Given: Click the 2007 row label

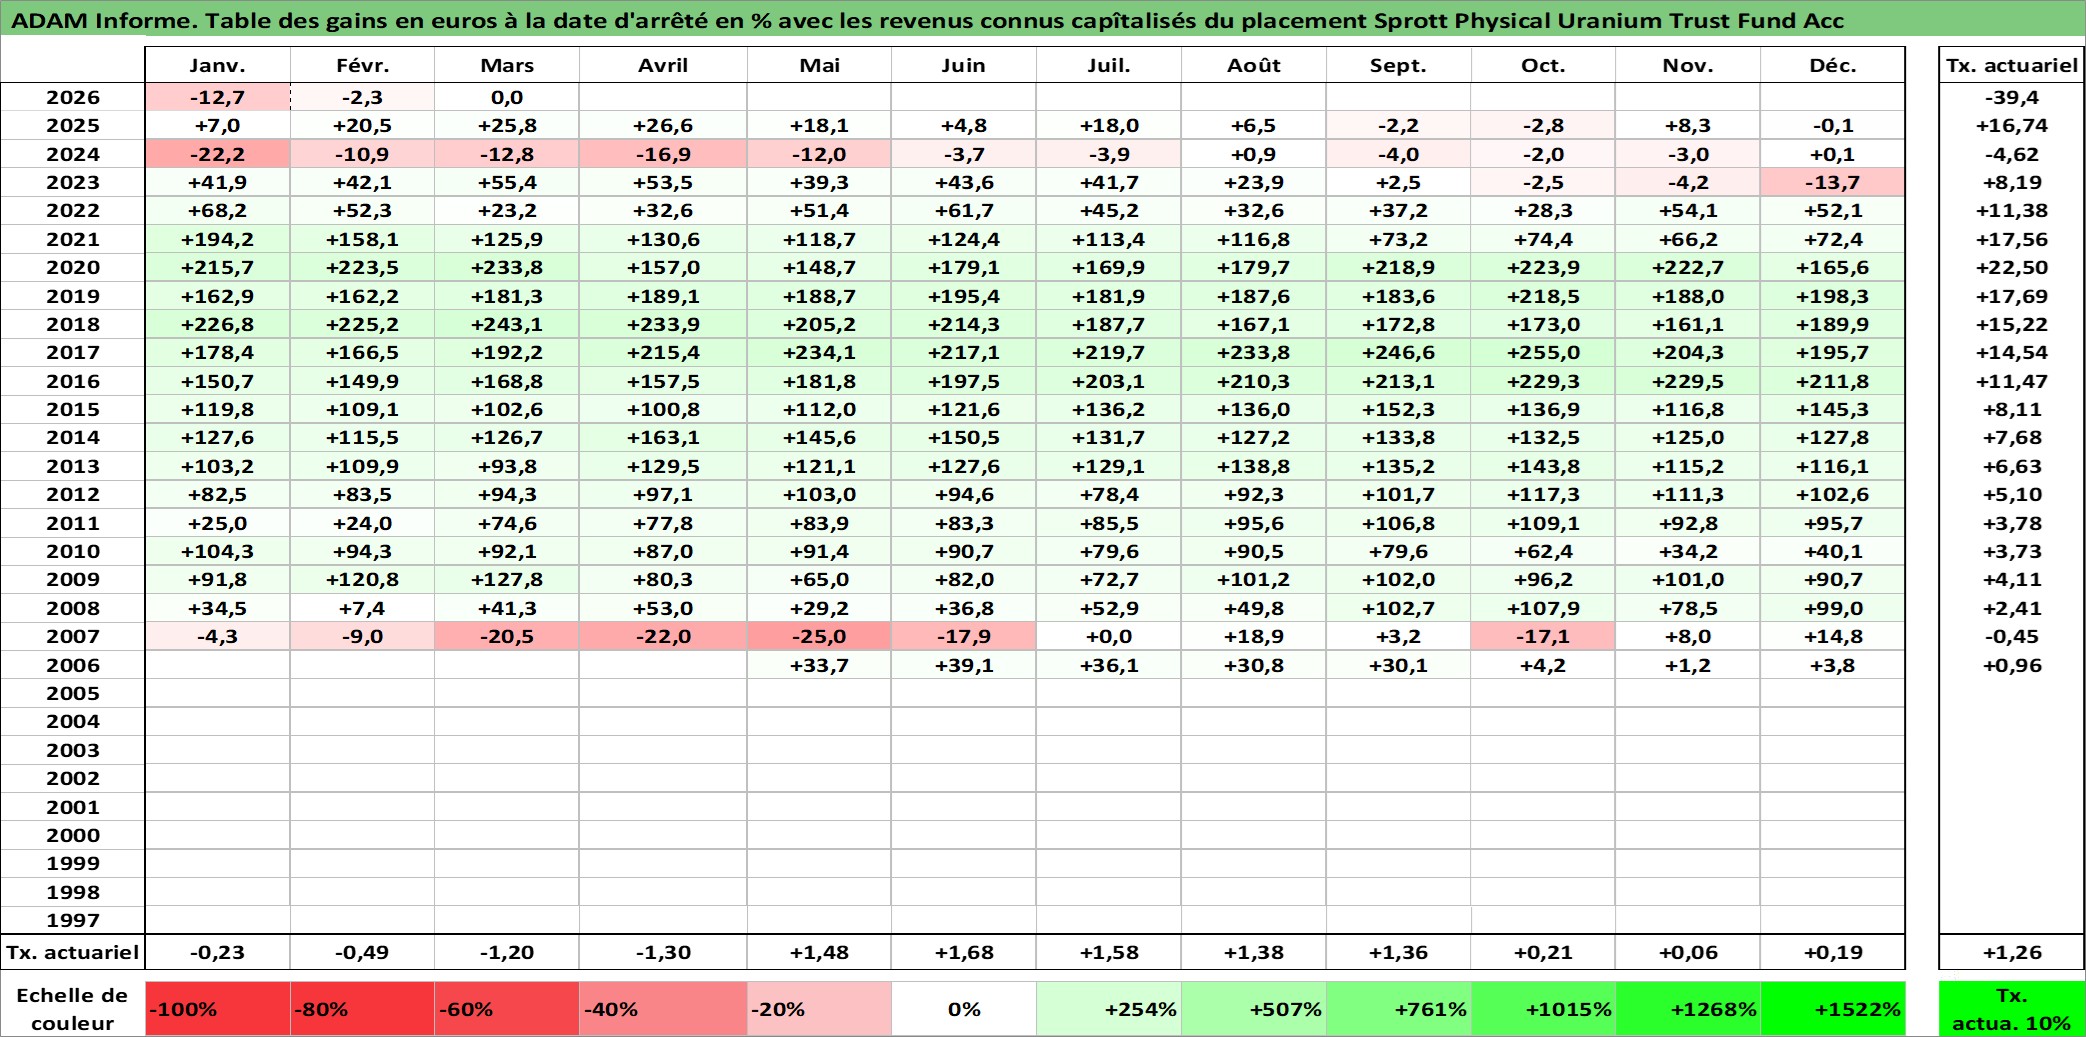Looking at the screenshot, I should pos(72,636).
